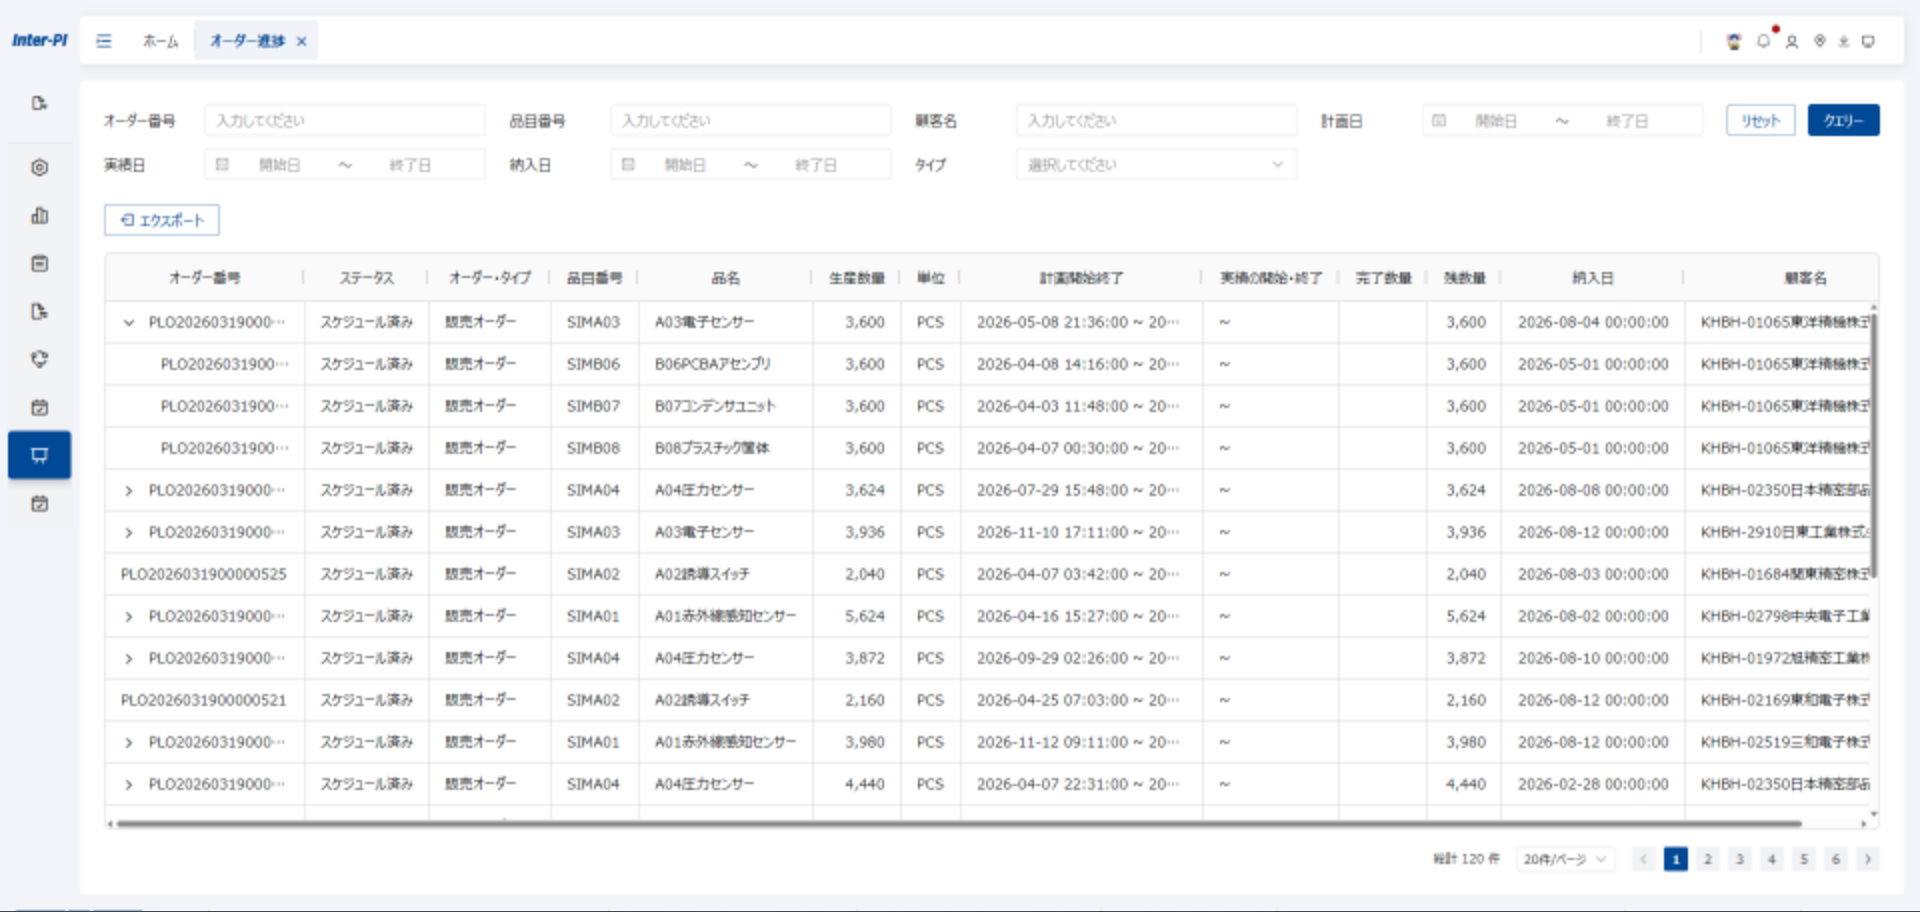
Task: Expand the order row with quantity 3,624
Action: point(128,490)
